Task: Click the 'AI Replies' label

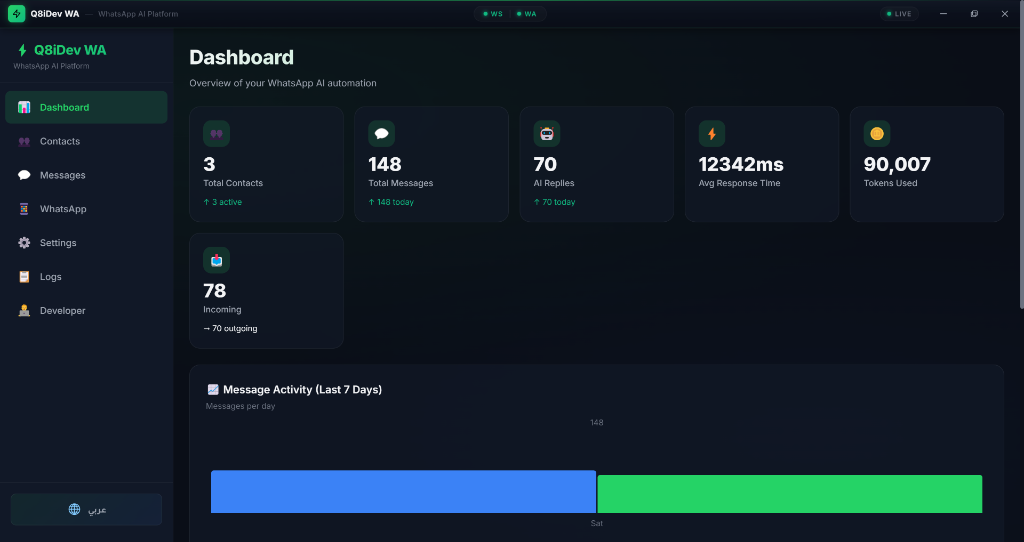Action: click(554, 183)
